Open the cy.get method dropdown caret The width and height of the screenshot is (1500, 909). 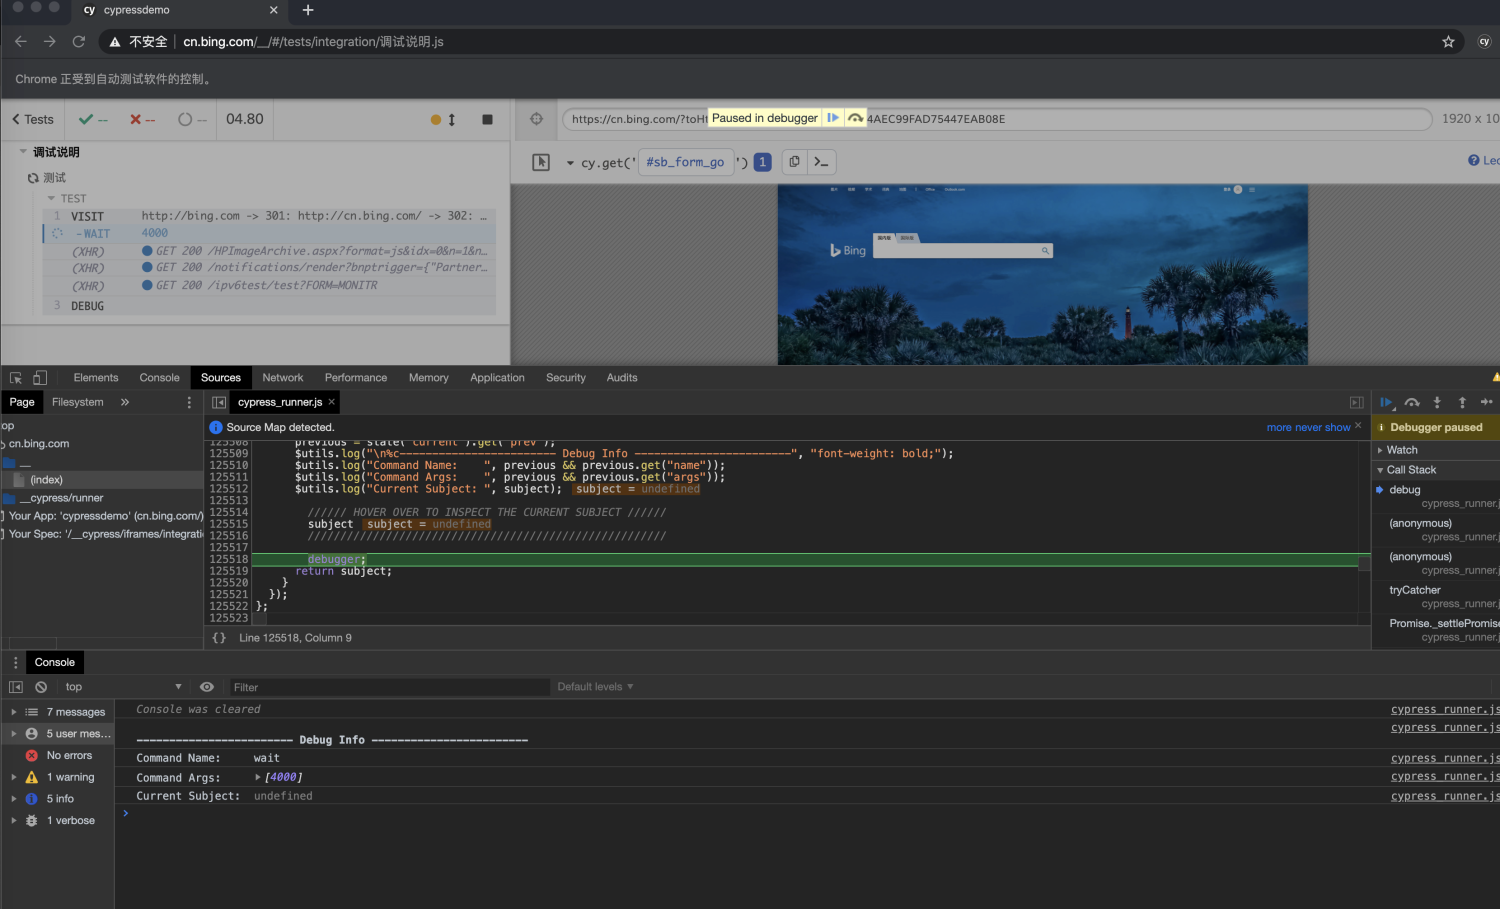[570, 163]
